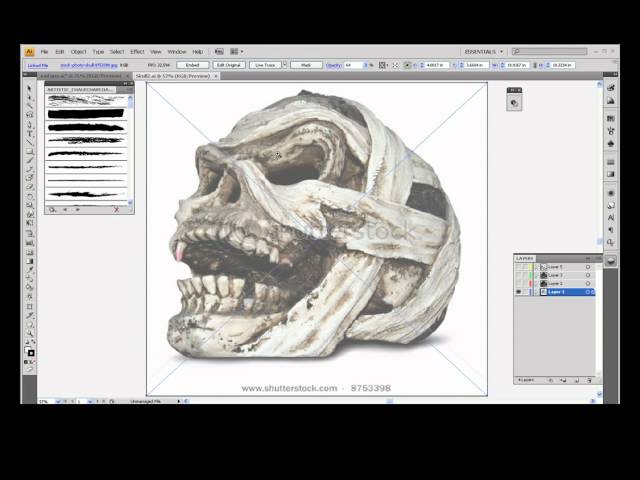Select the Selection tool
This screenshot has width=640, height=480.
coord(29,88)
